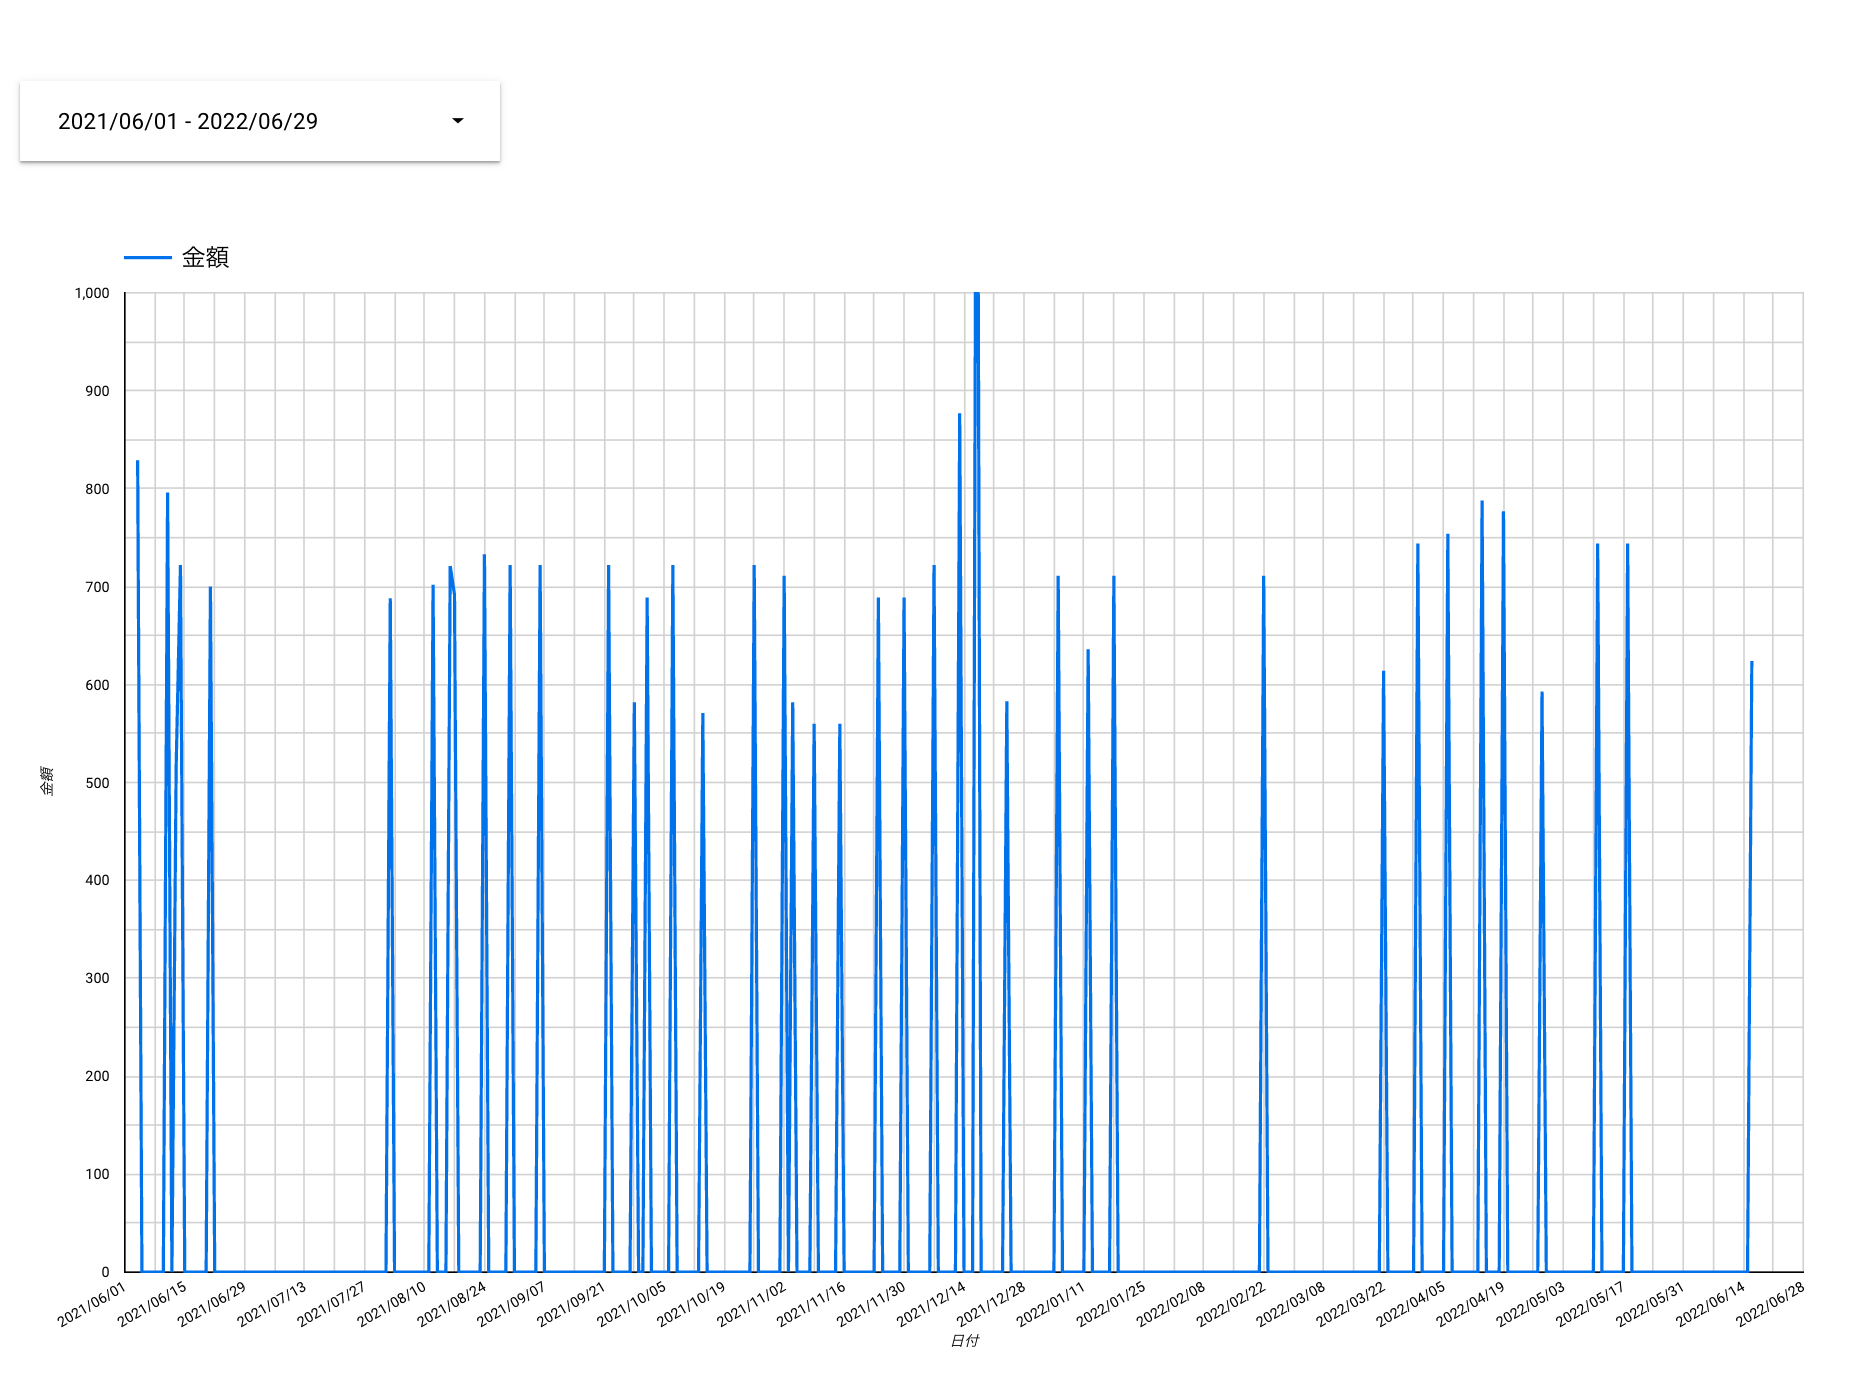Click the x-axis date 2022/02/08
This screenshot has height=1384, width=1860.
pos(1172,1304)
